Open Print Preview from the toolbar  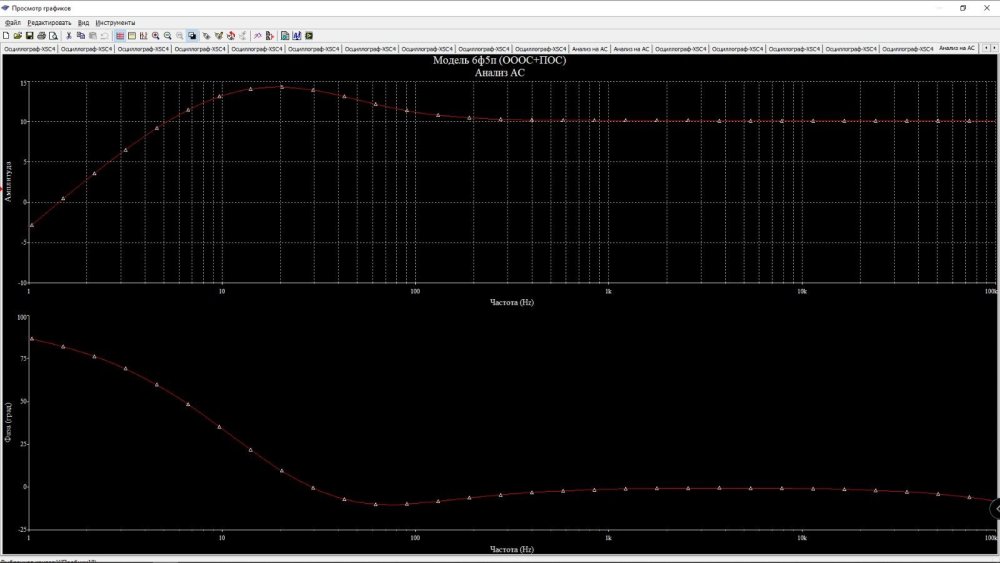pos(53,35)
